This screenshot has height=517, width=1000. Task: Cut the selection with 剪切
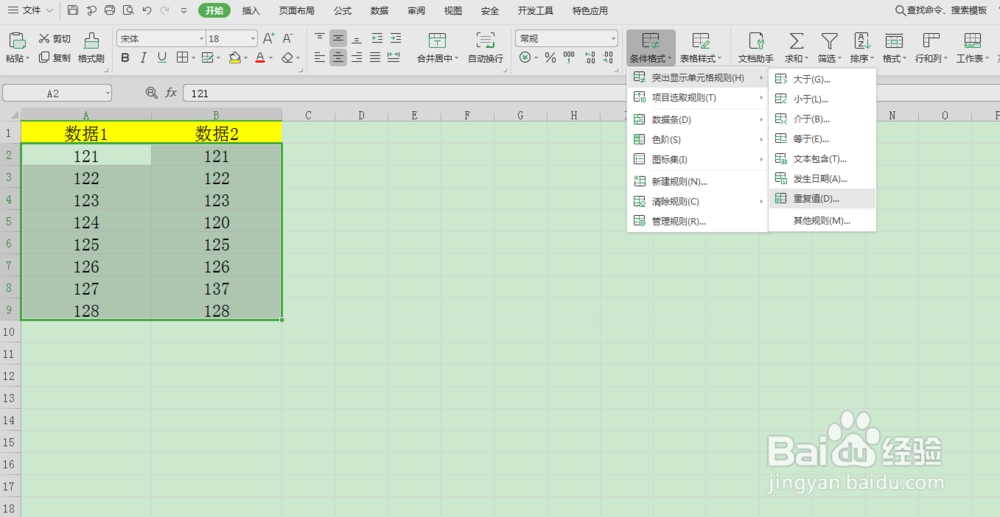coord(55,39)
